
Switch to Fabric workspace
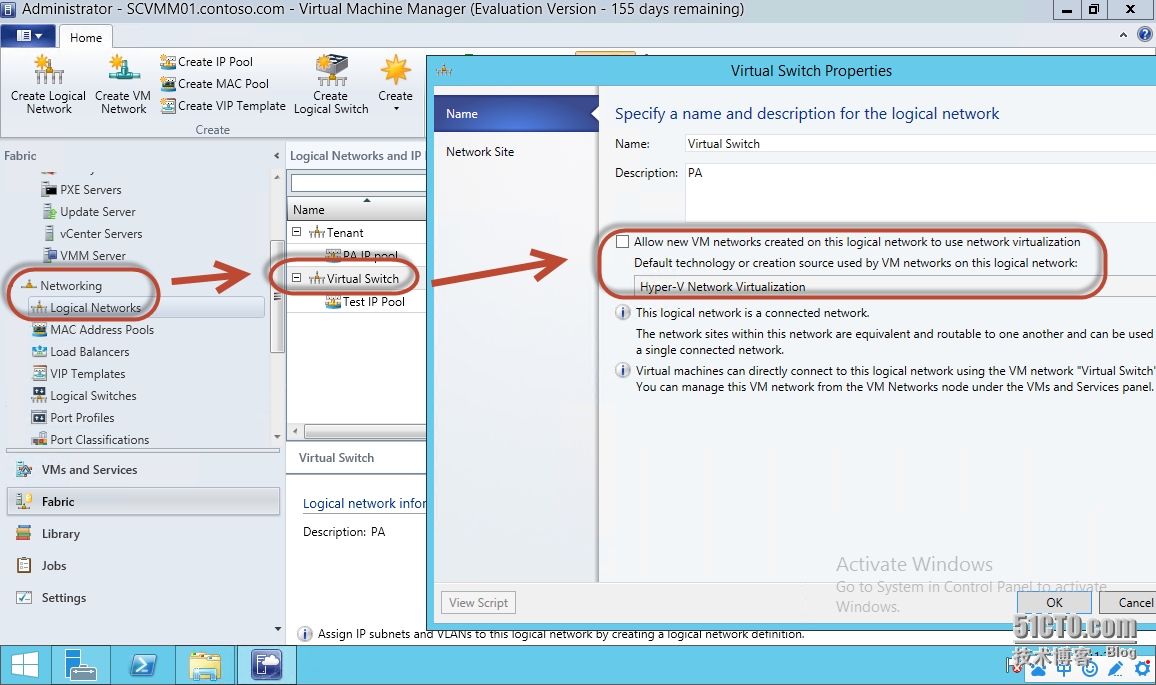point(143,501)
